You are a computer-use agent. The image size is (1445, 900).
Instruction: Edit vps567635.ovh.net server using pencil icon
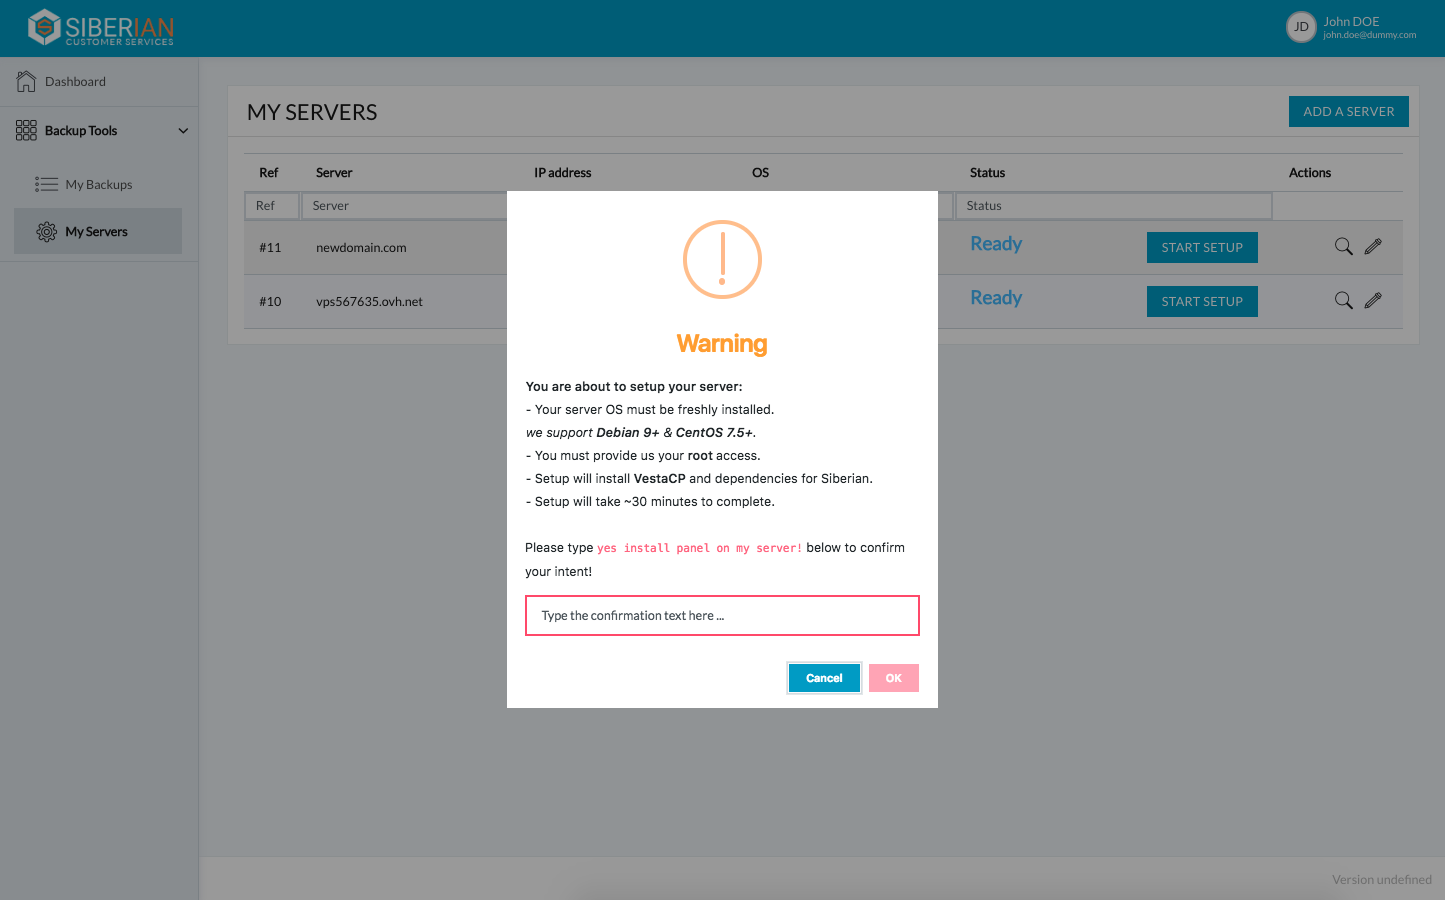1373,301
